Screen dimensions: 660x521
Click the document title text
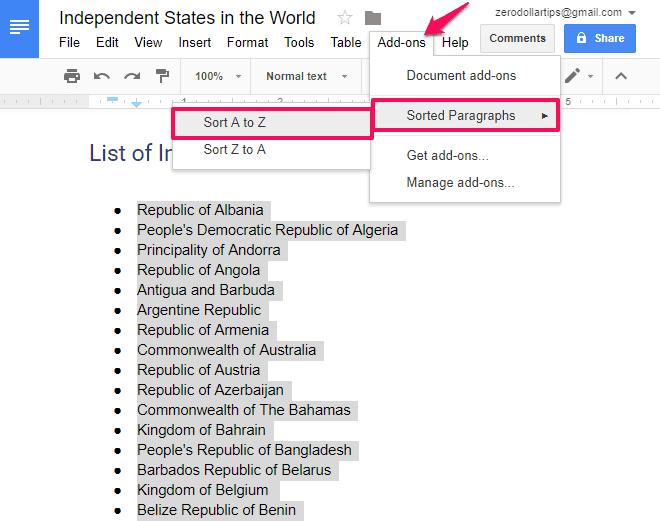[x=187, y=18]
